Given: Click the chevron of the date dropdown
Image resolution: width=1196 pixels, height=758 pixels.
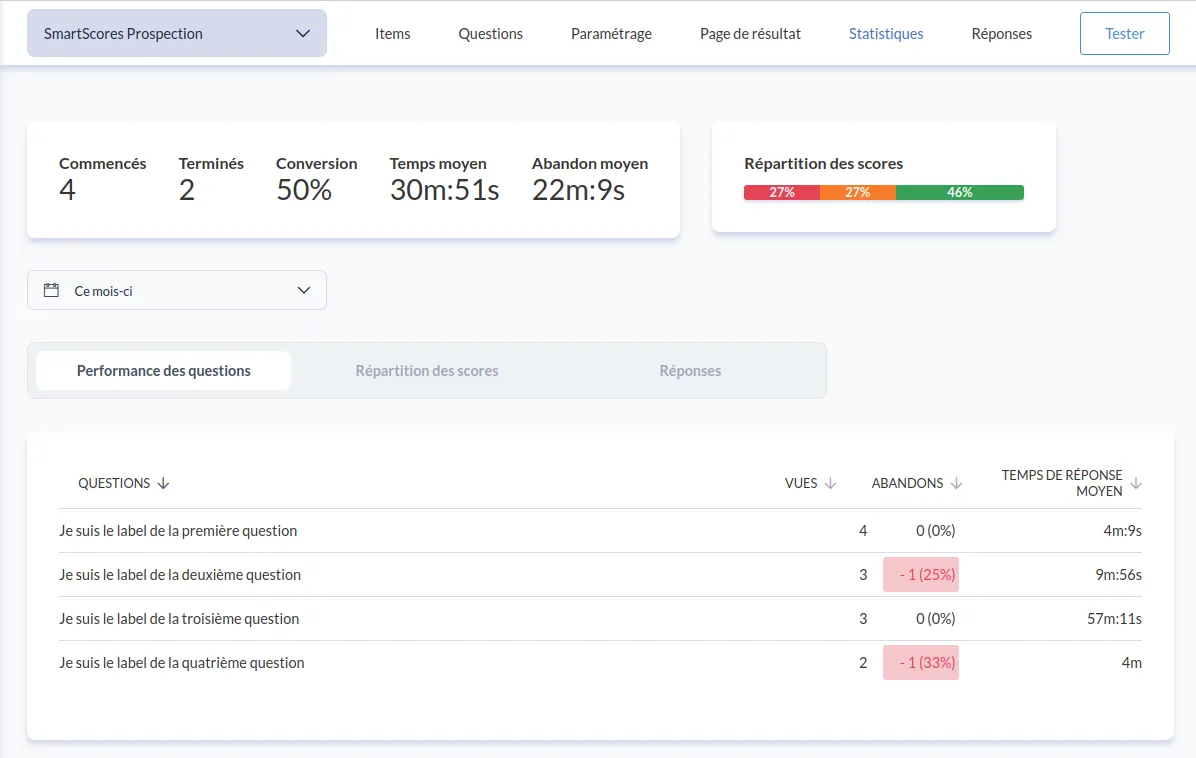Looking at the screenshot, I should (x=304, y=290).
